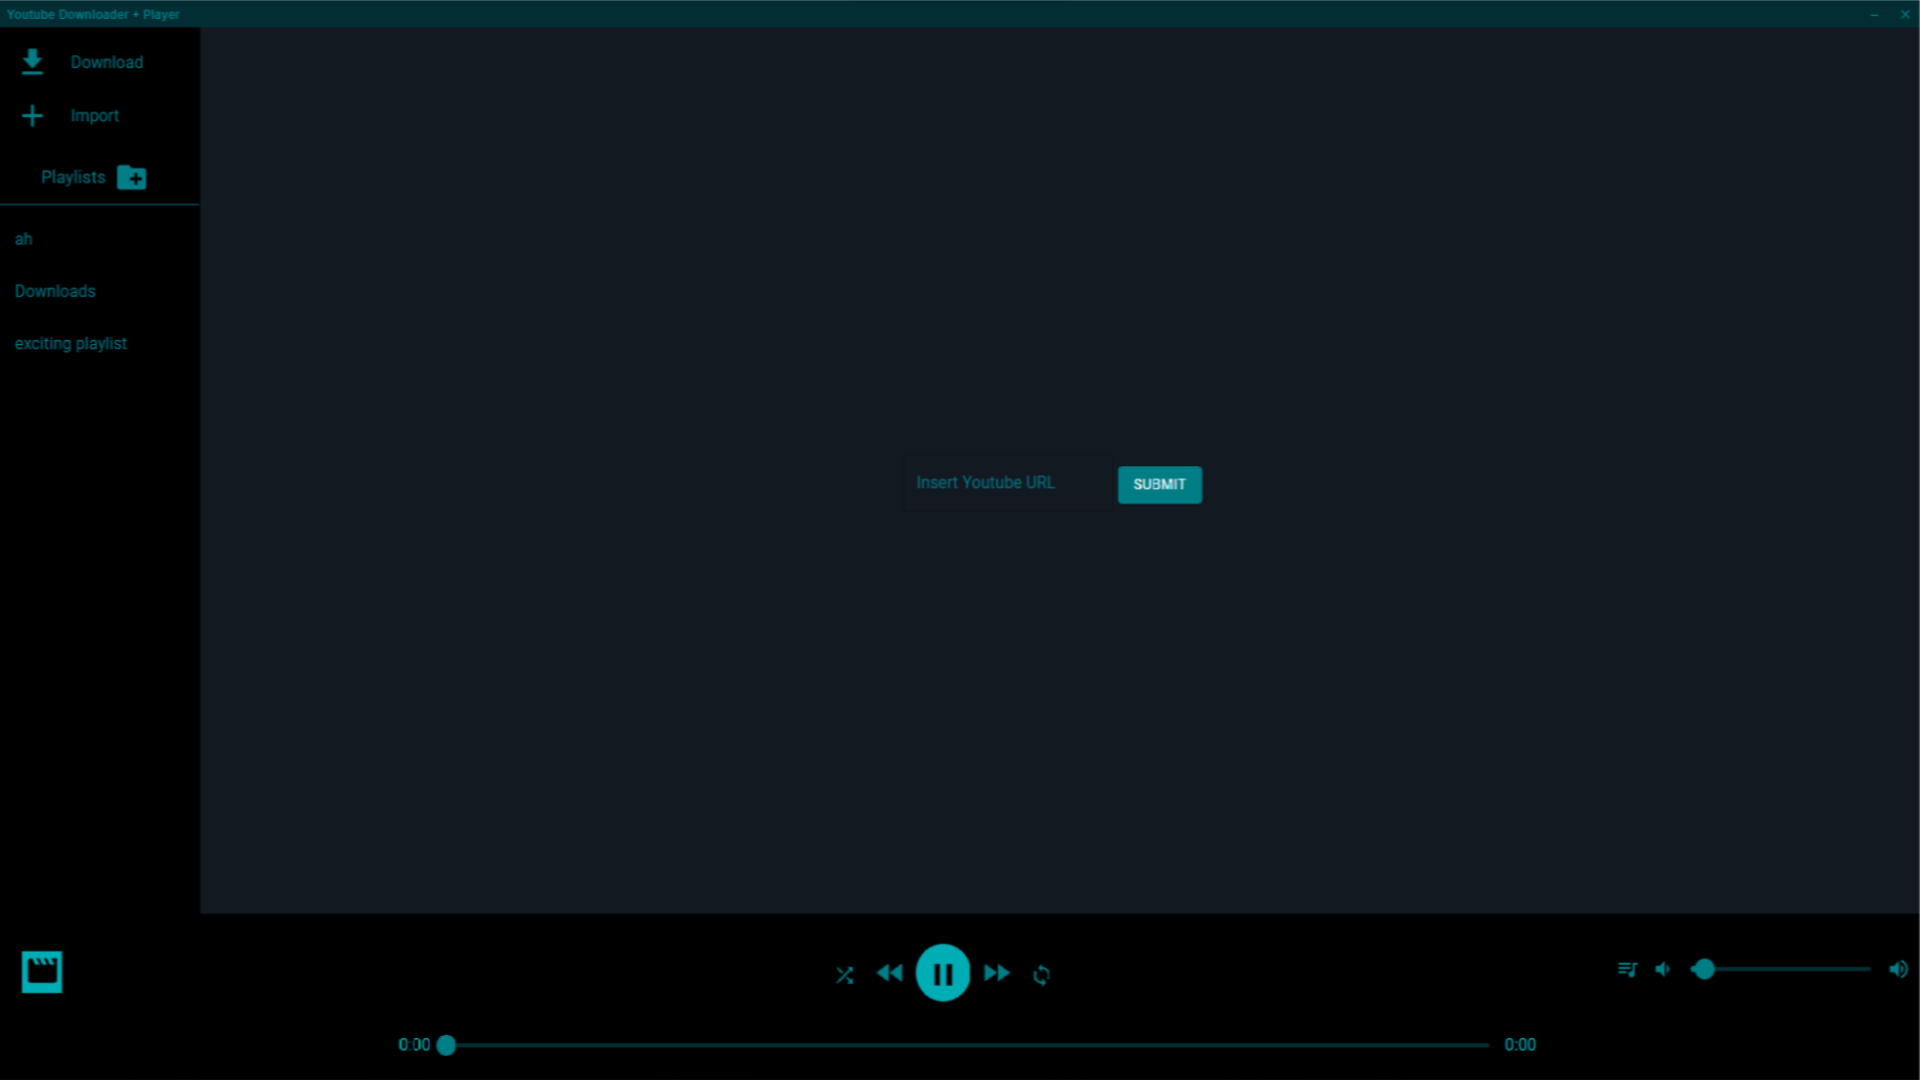
Task: Click the Download label in sidebar
Action: (107, 62)
